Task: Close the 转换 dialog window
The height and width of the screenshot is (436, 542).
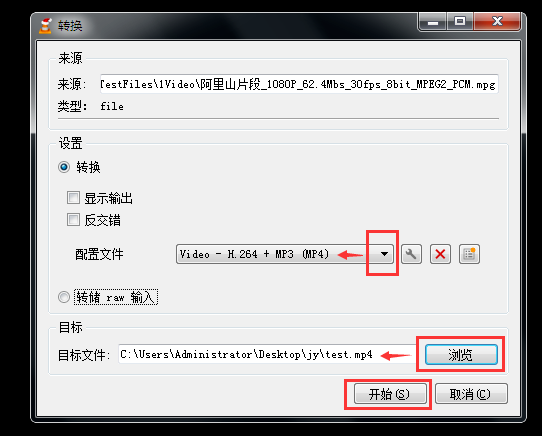Action: pyautogui.click(x=497, y=22)
